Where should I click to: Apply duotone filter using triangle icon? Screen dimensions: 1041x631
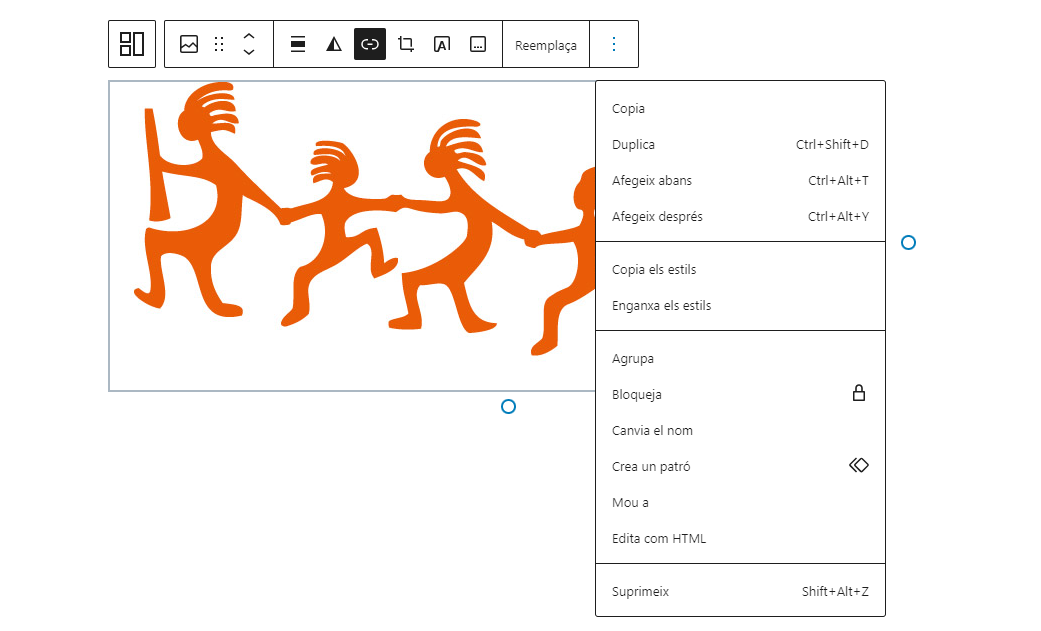(334, 44)
